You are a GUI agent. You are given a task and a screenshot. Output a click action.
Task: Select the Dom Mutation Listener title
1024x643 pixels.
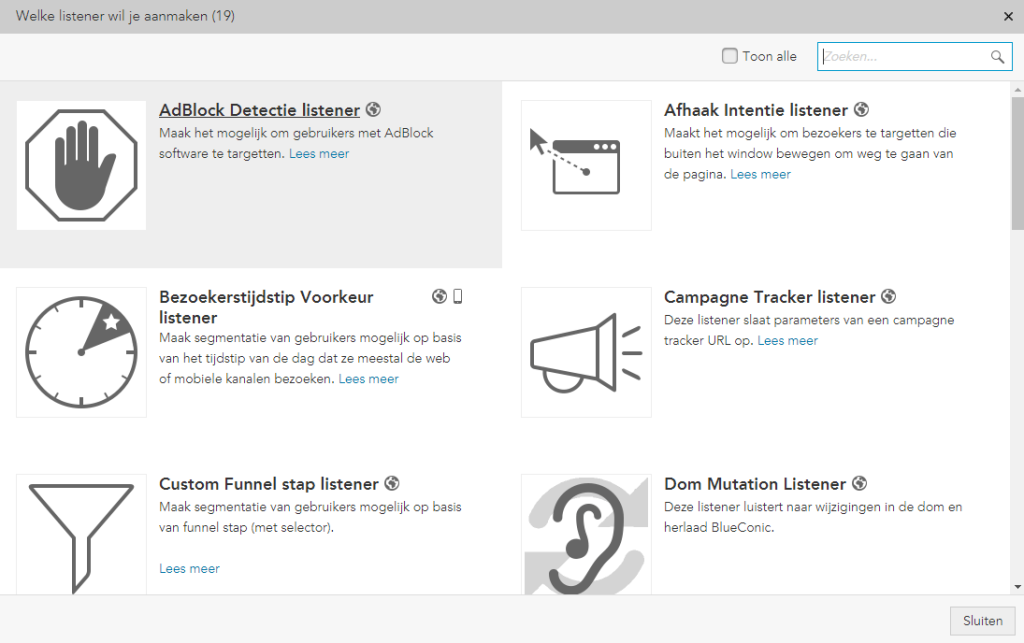(755, 484)
